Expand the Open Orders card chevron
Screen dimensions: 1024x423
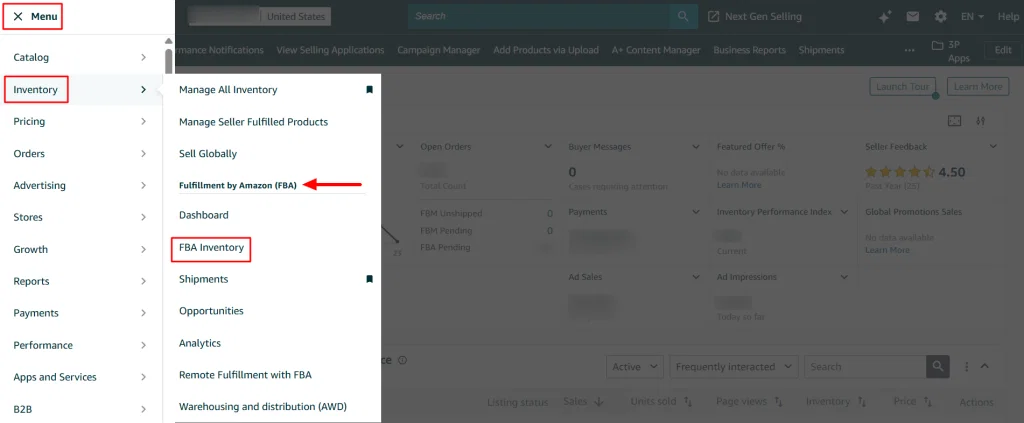[548, 147]
